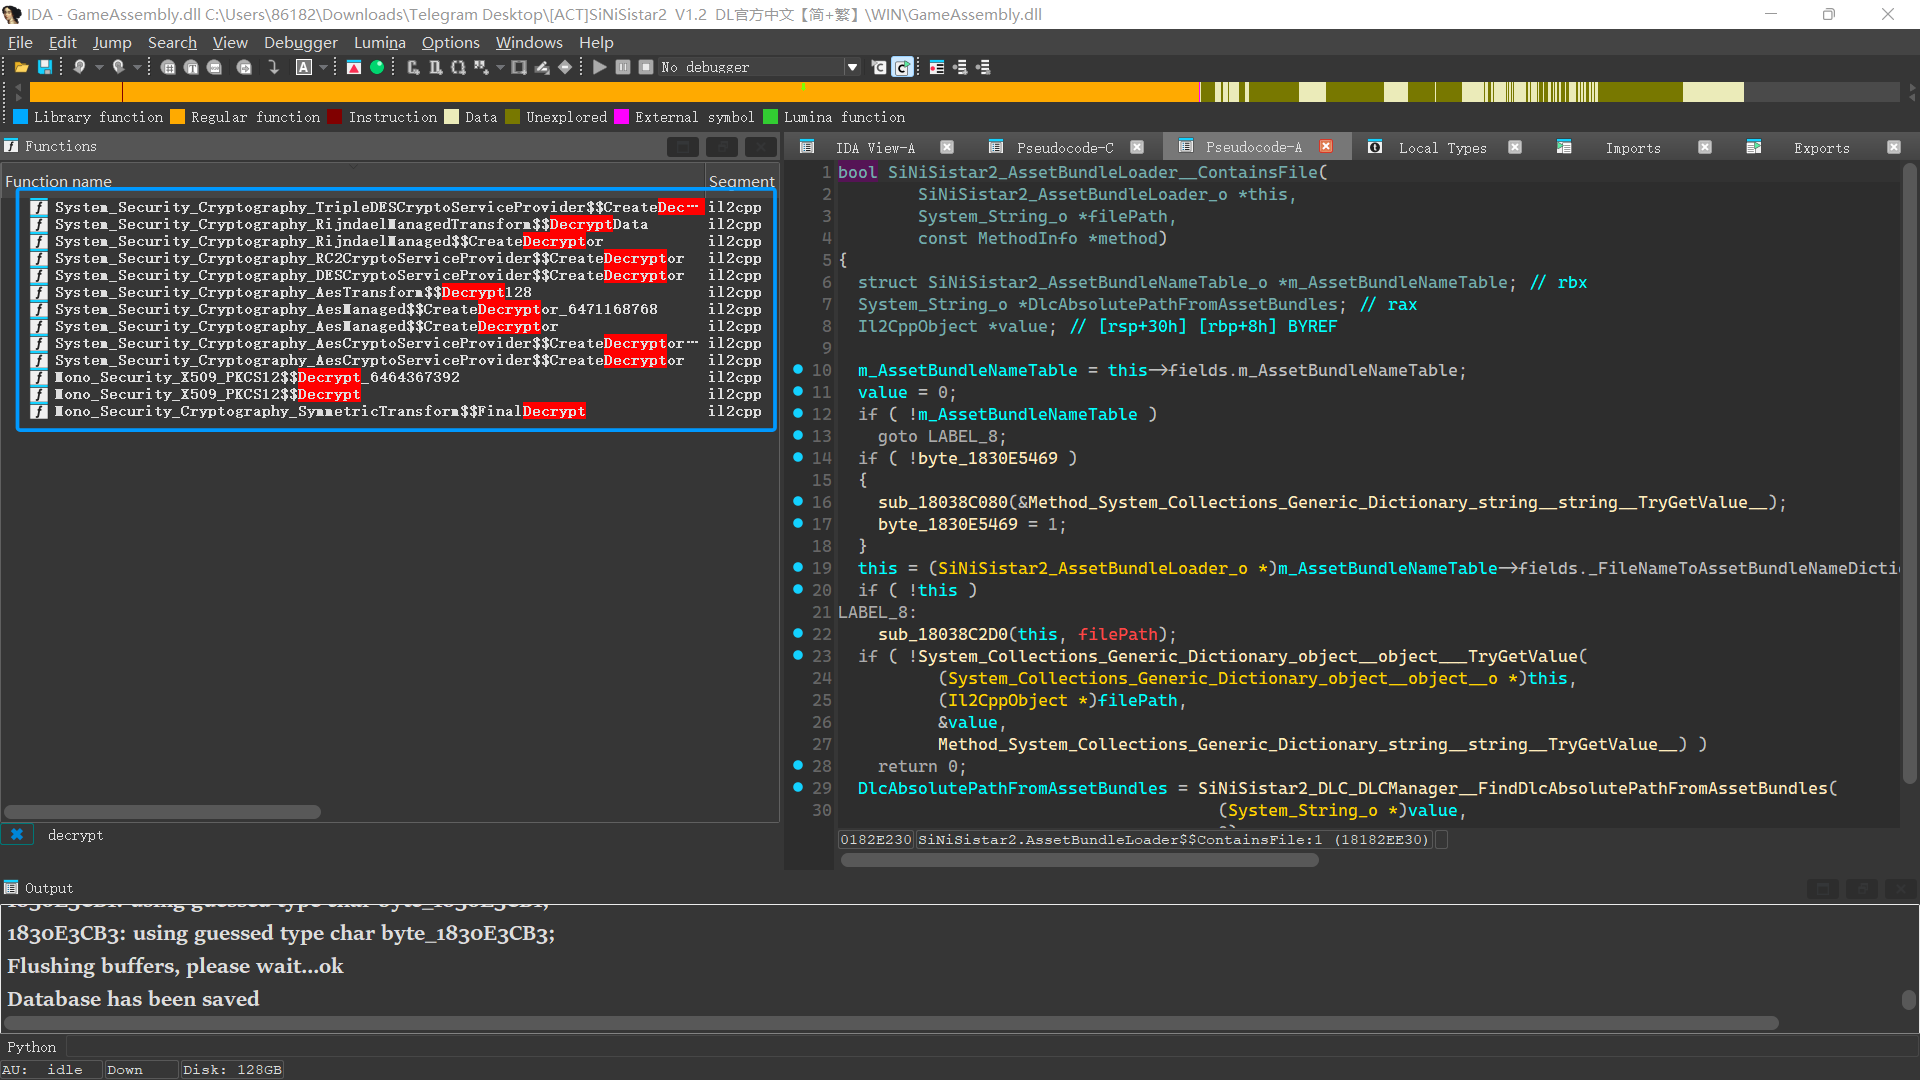This screenshot has width=1920, height=1080.
Task: Click the jump down arrow icon
Action: [273, 67]
